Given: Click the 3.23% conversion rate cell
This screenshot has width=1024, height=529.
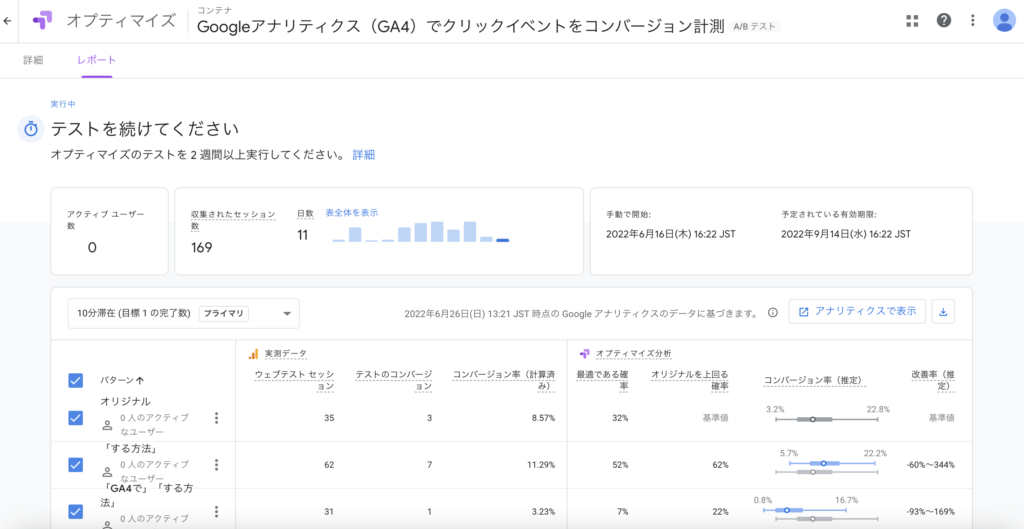Looking at the screenshot, I should coord(543,512).
